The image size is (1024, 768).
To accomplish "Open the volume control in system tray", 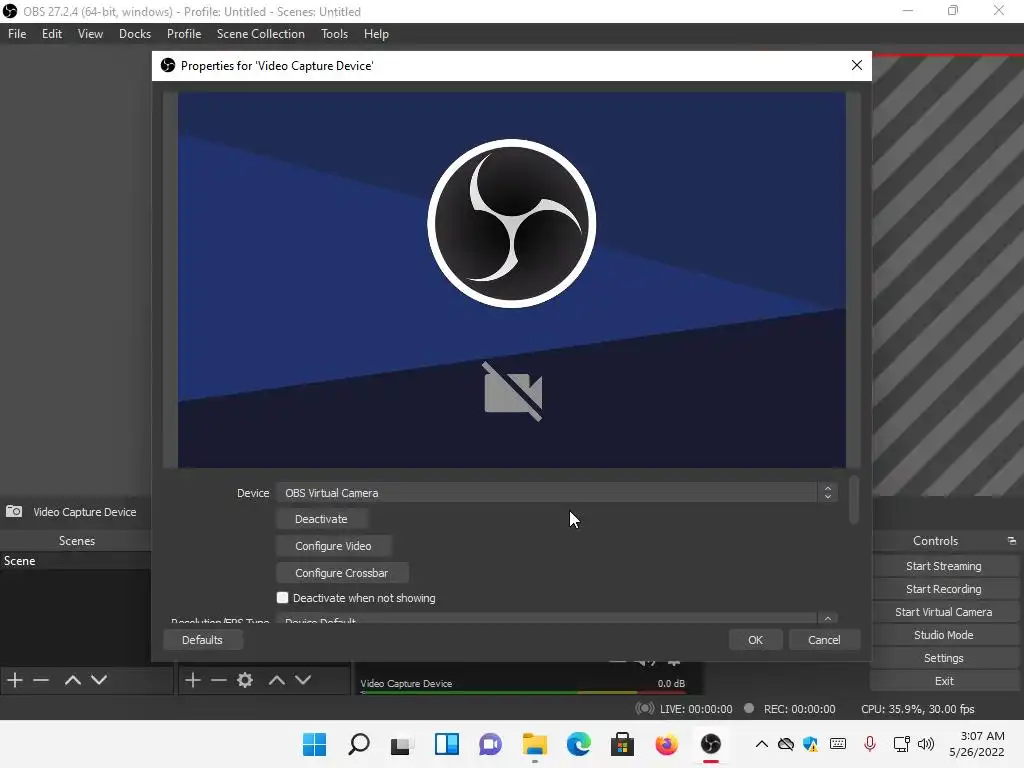I will tap(926, 744).
